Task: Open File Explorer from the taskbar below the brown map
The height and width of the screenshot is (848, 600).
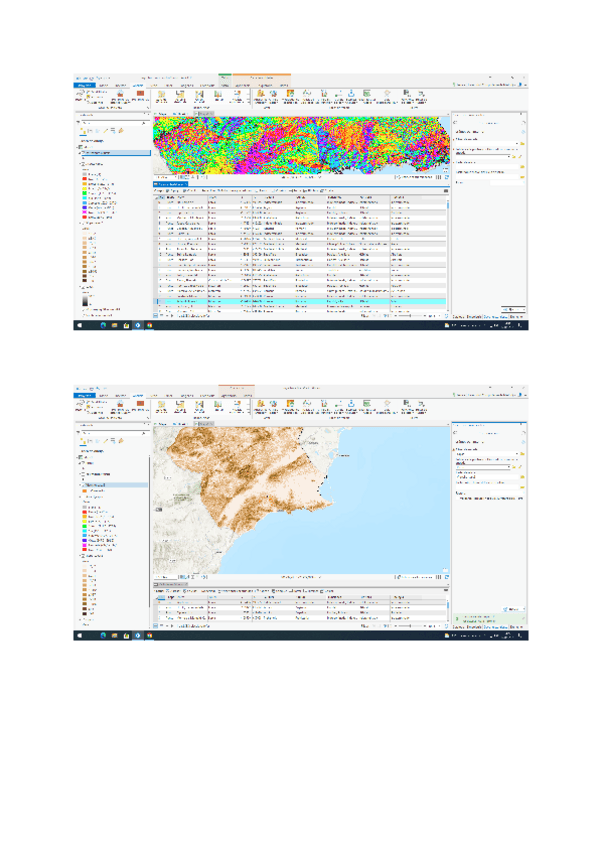Action: tap(114, 635)
